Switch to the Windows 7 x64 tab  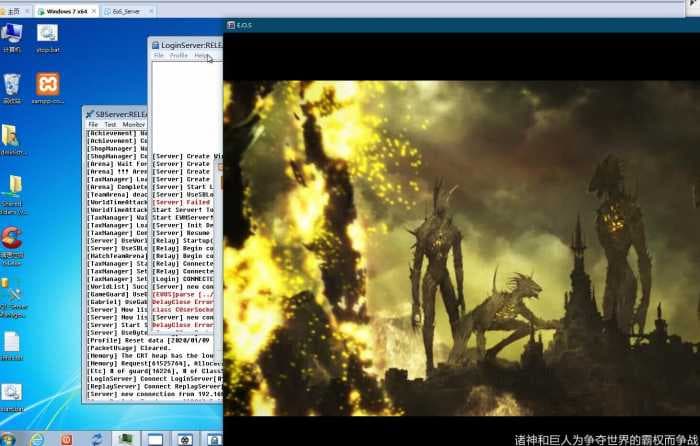(66, 11)
